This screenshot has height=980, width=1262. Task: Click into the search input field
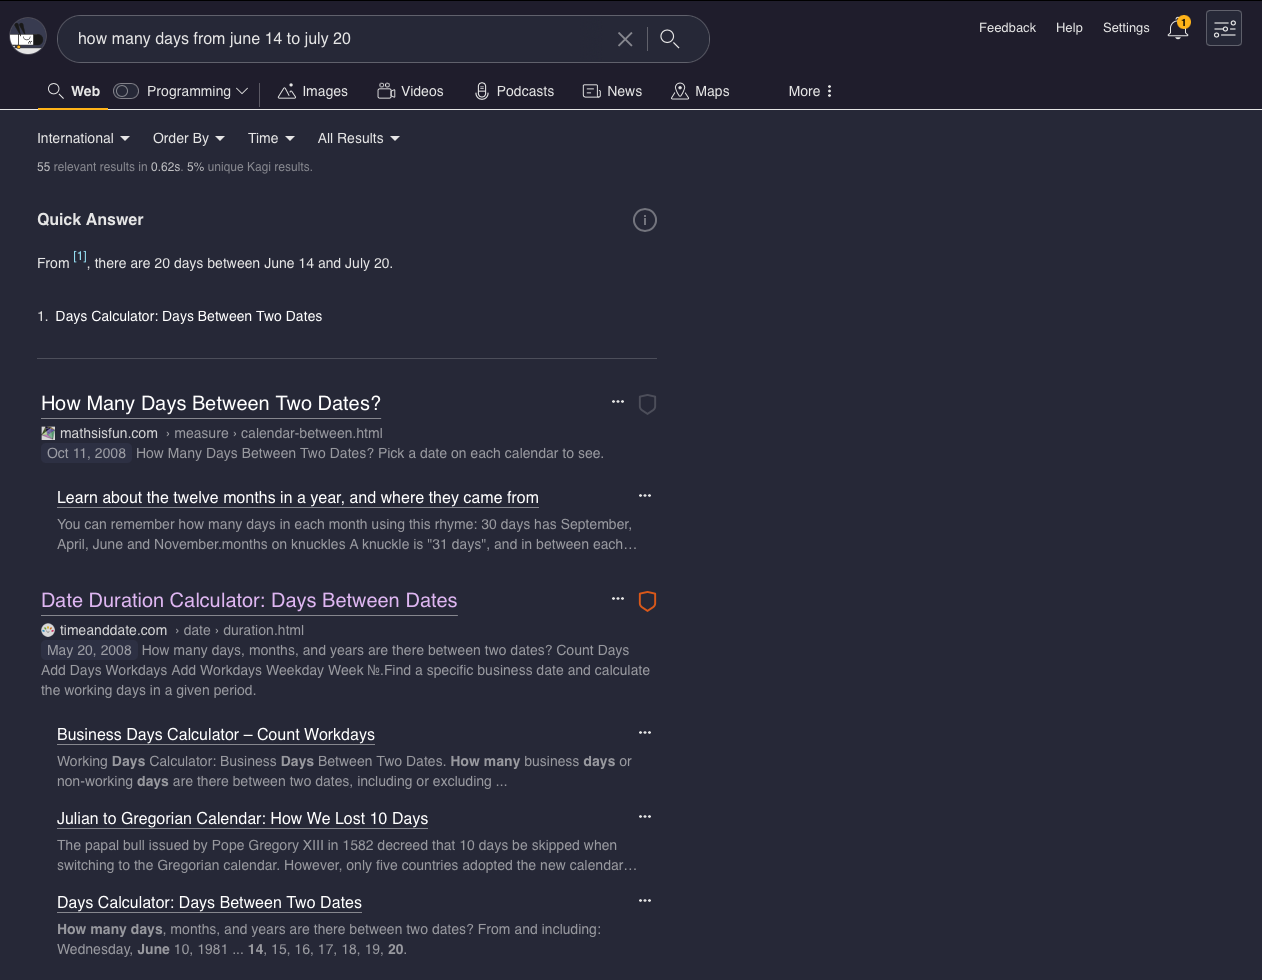pyautogui.click(x=330, y=39)
